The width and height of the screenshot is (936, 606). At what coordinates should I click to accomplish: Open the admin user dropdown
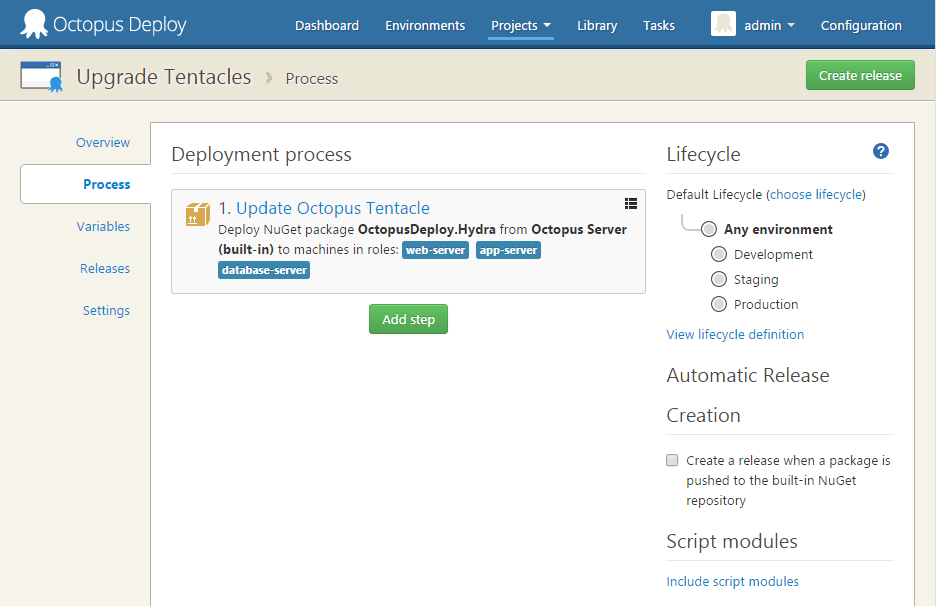[769, 25]
